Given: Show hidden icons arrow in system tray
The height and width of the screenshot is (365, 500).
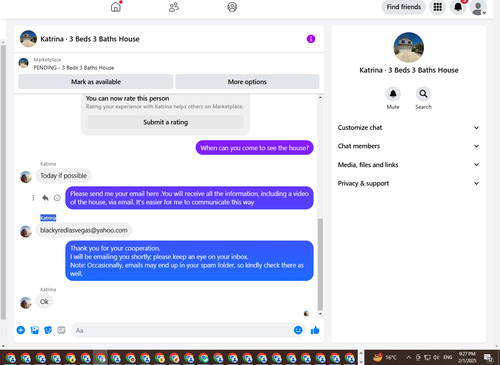Looking at the screenshot, I should (x=408, y=357).
